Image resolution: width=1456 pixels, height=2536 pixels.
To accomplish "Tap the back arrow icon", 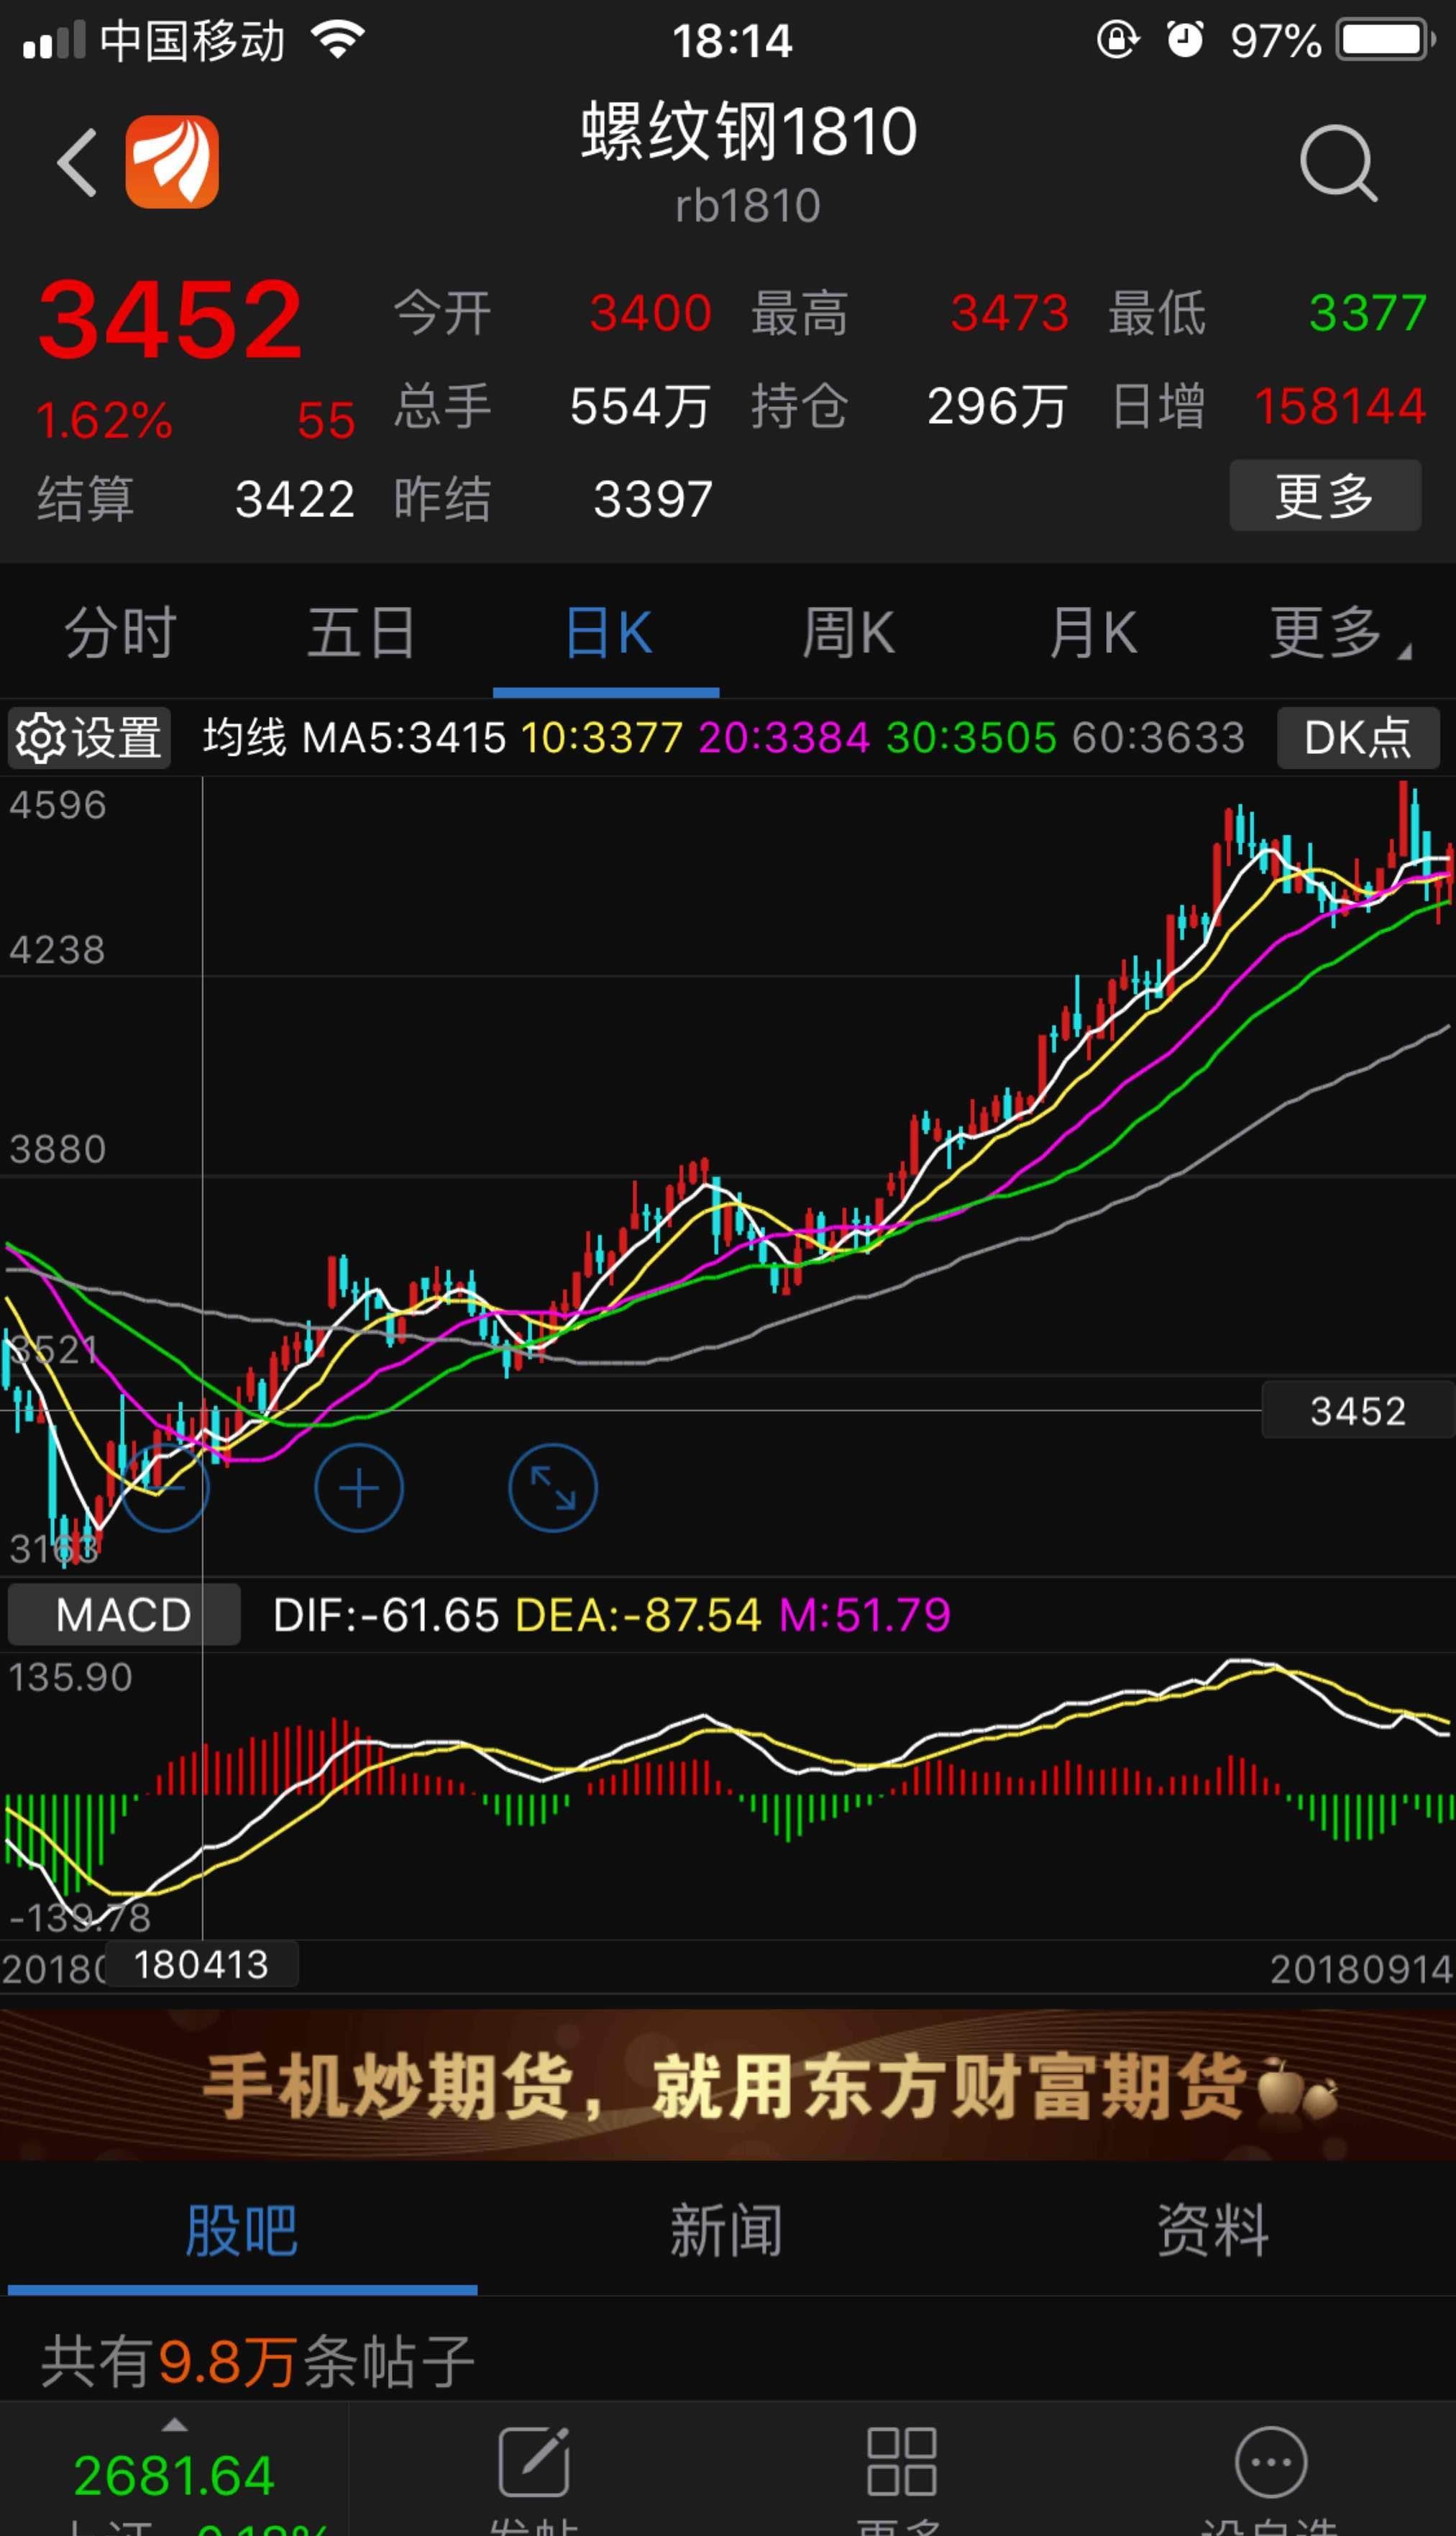I will pos(76,163).
